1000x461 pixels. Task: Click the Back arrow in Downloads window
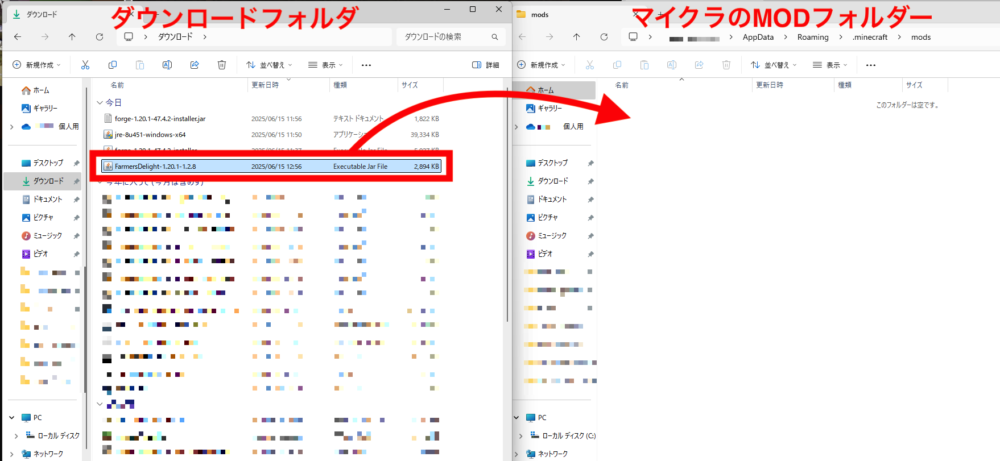(x=17, y=37)
